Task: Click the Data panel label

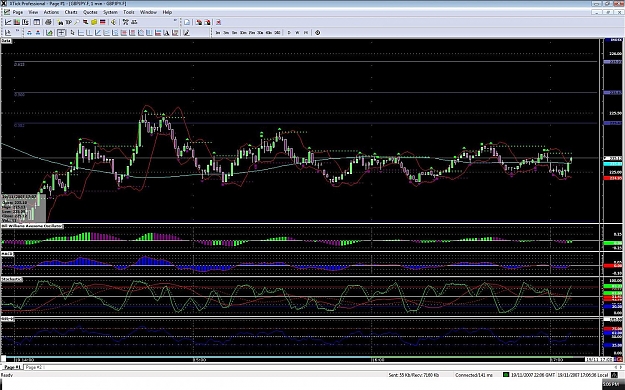Action: point(6,41)
